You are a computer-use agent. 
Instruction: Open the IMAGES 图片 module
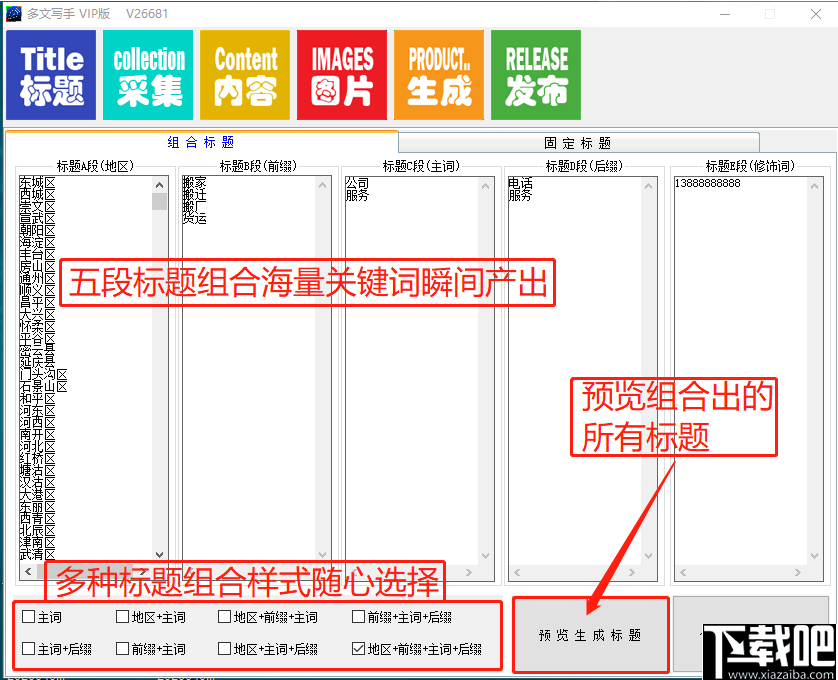[341, 74]
